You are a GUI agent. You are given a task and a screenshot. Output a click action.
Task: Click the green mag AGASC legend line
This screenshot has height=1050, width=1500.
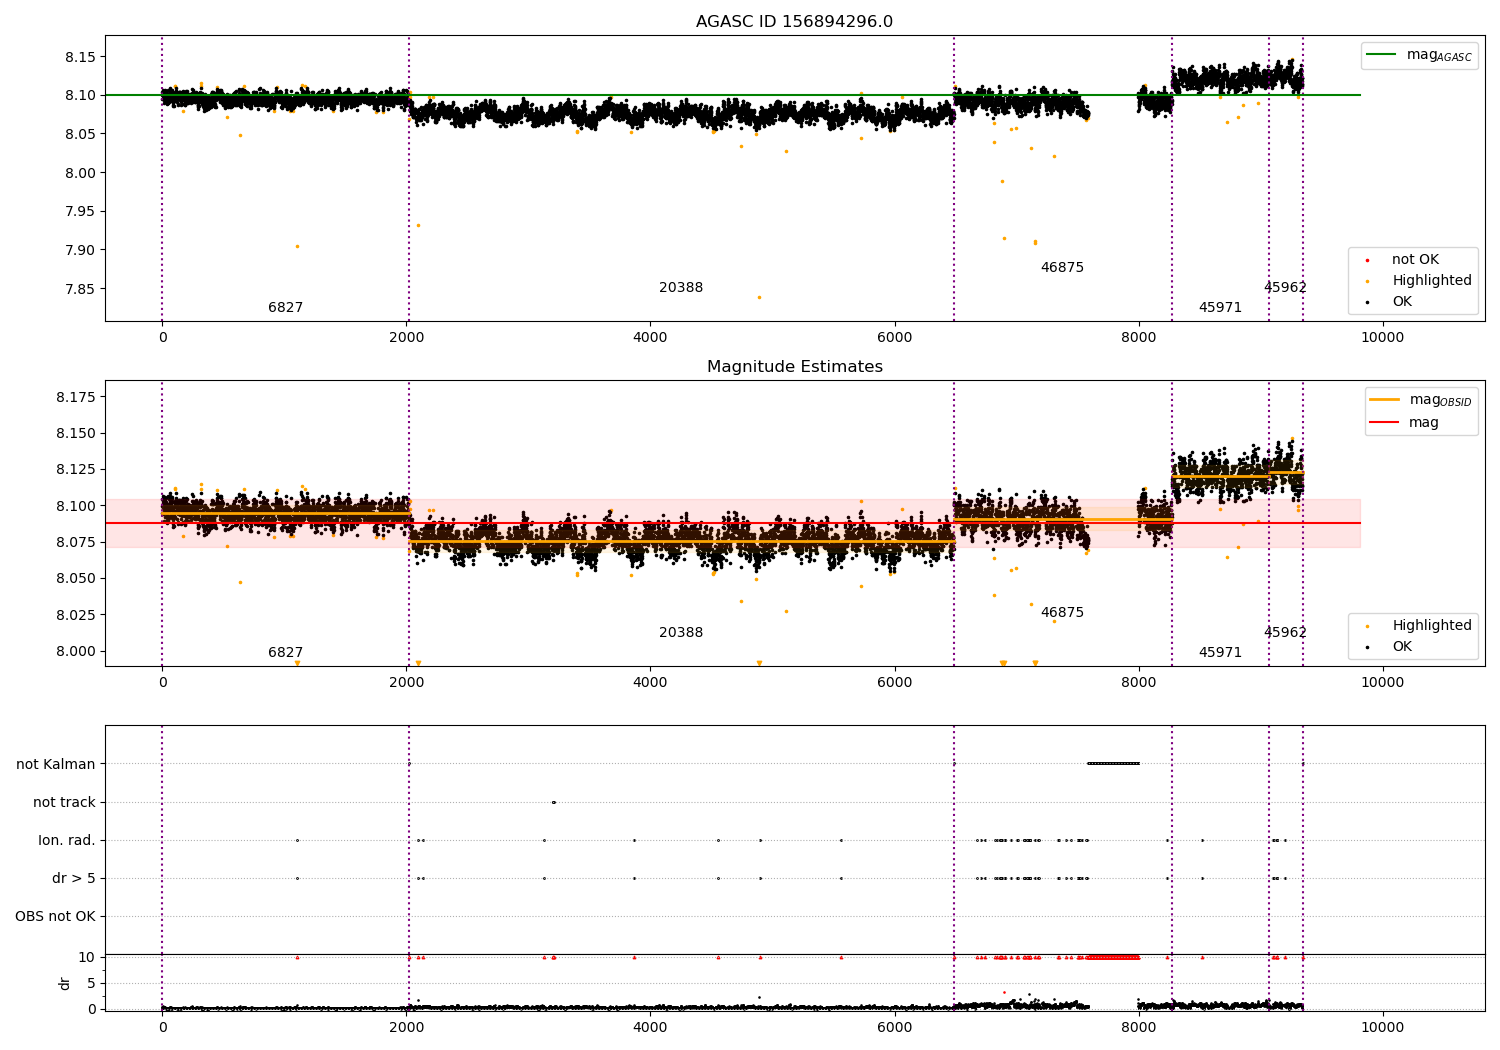tap(1381, 55)
